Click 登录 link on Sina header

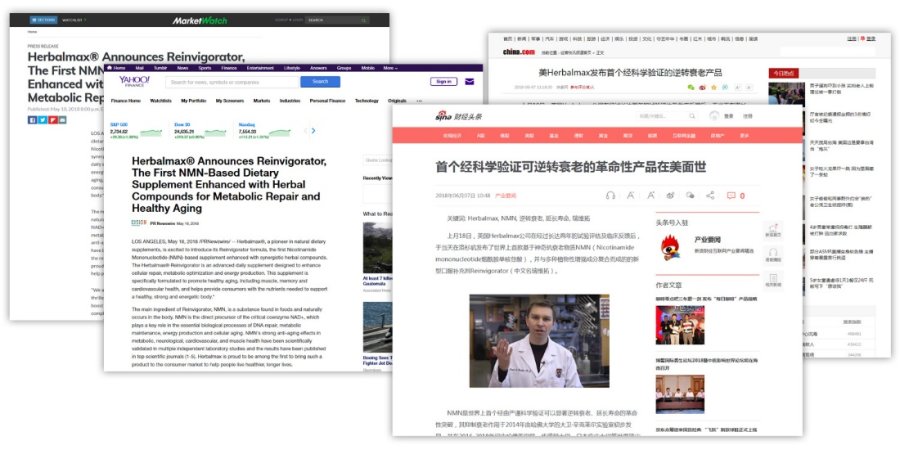click(x=728, y=116)
